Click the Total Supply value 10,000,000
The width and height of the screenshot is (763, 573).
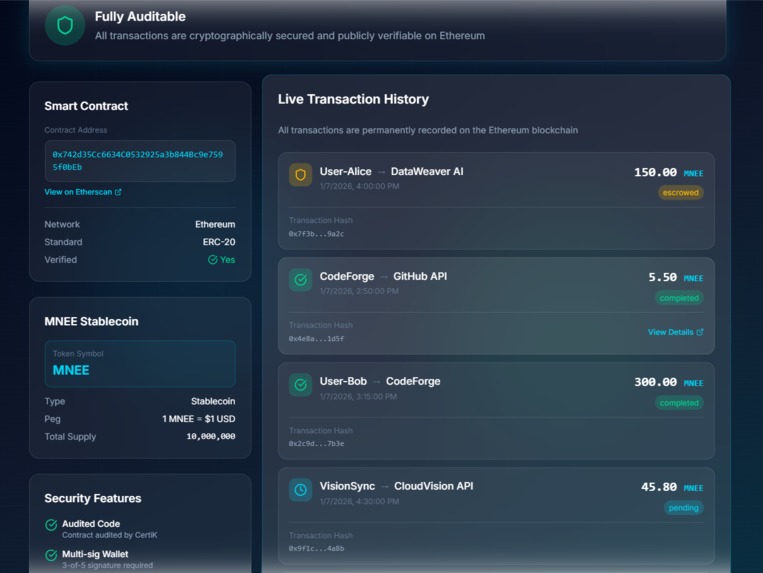click(x=211, y=437)
